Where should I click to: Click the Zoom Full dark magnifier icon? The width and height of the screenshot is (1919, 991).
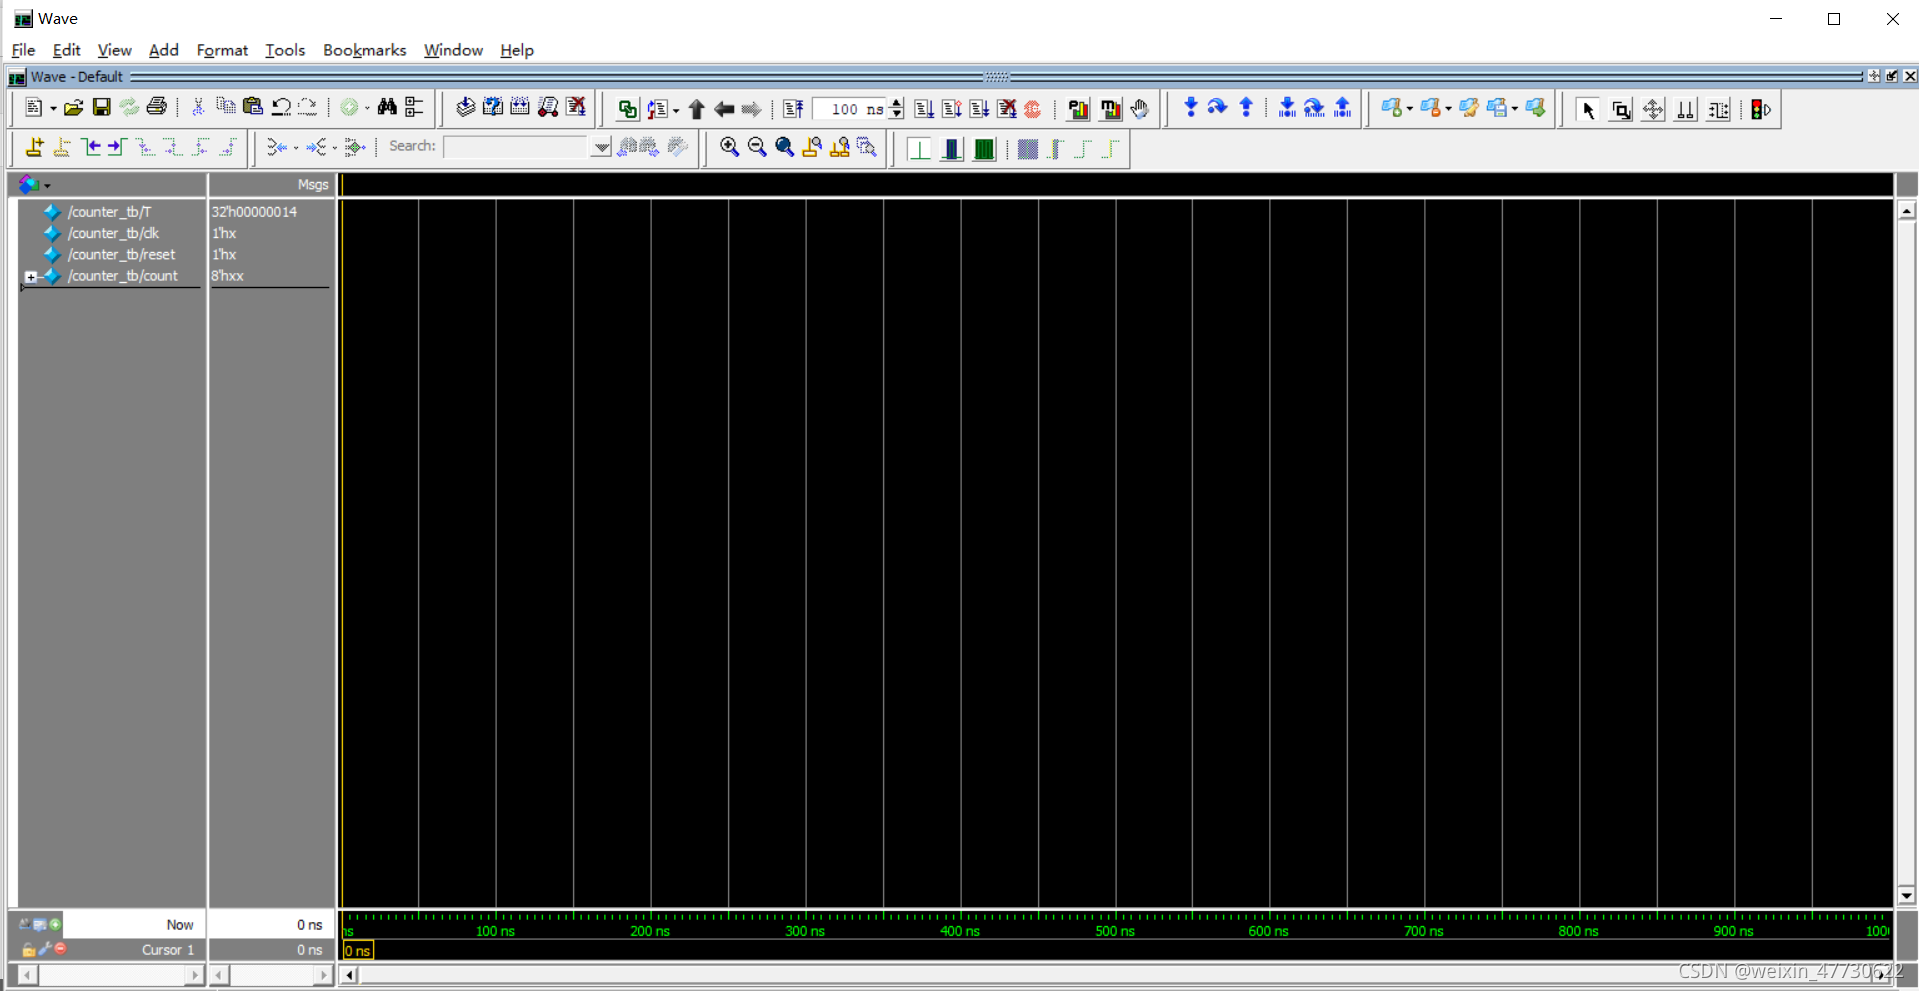pyautogui.click(x=785, y=147)
